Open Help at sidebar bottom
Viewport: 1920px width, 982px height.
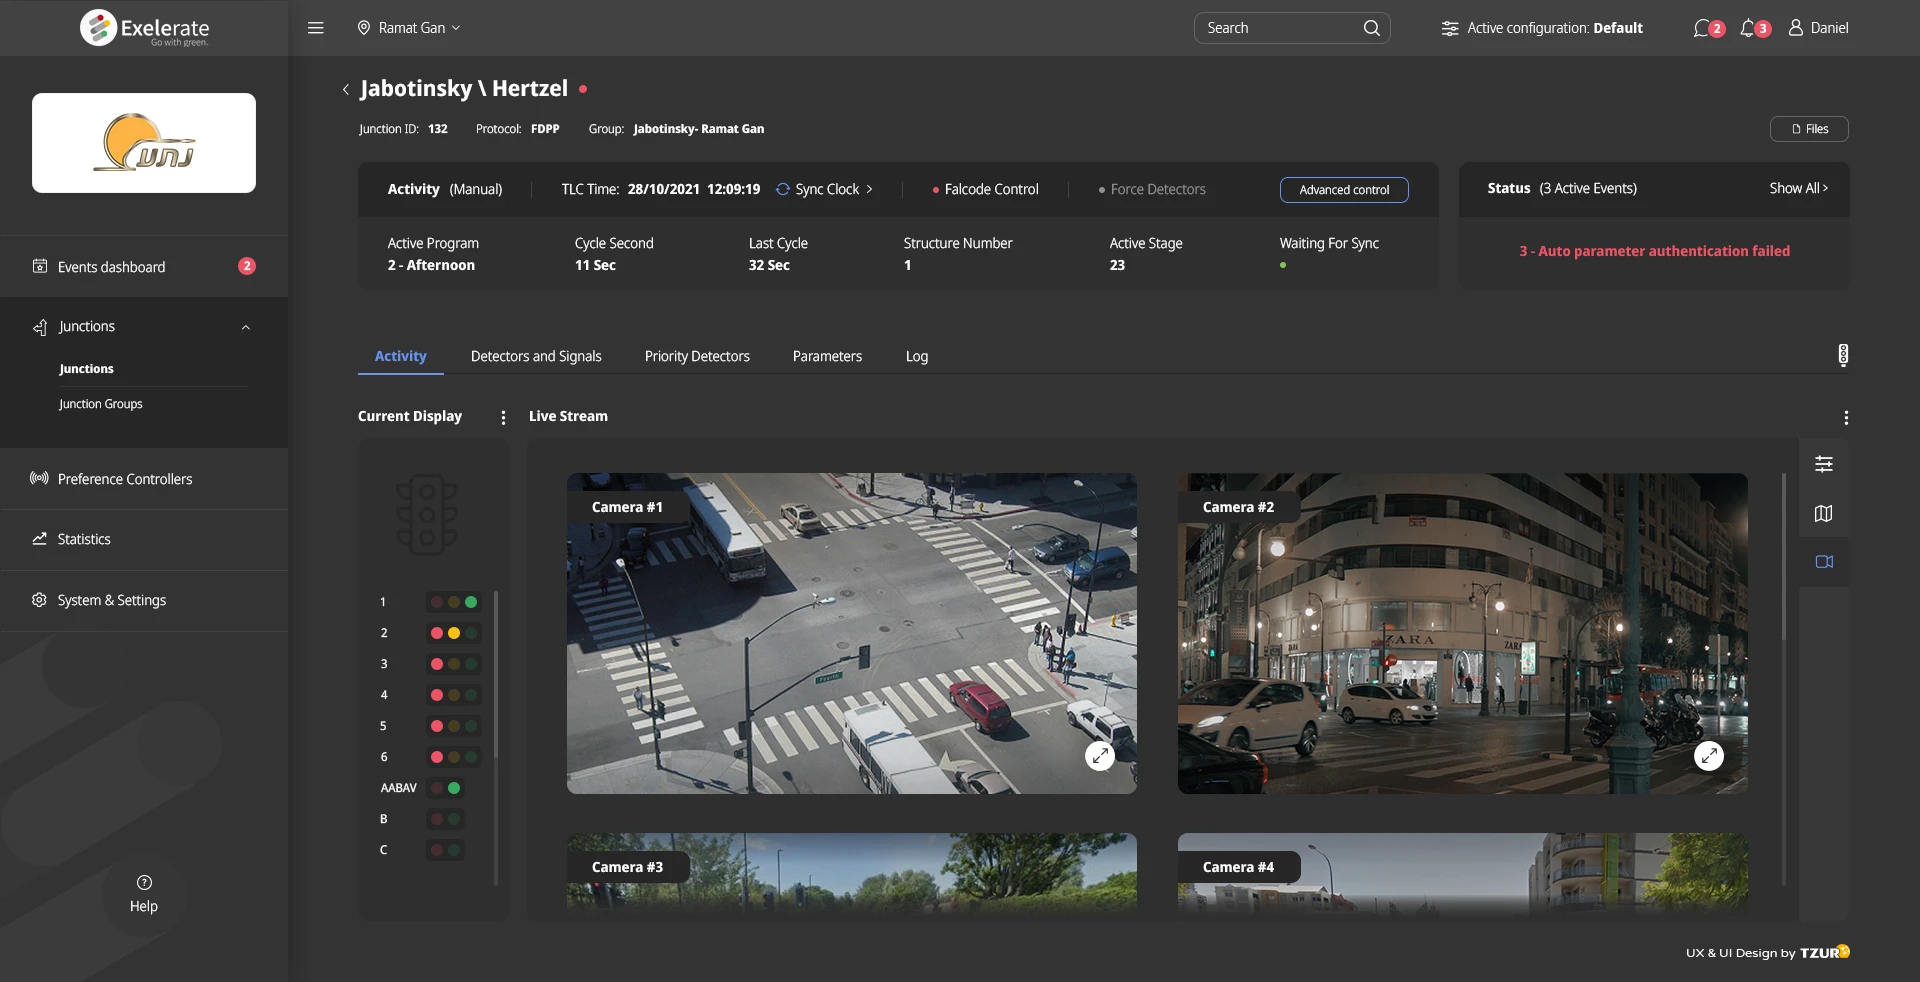click(x=144, y=894)
